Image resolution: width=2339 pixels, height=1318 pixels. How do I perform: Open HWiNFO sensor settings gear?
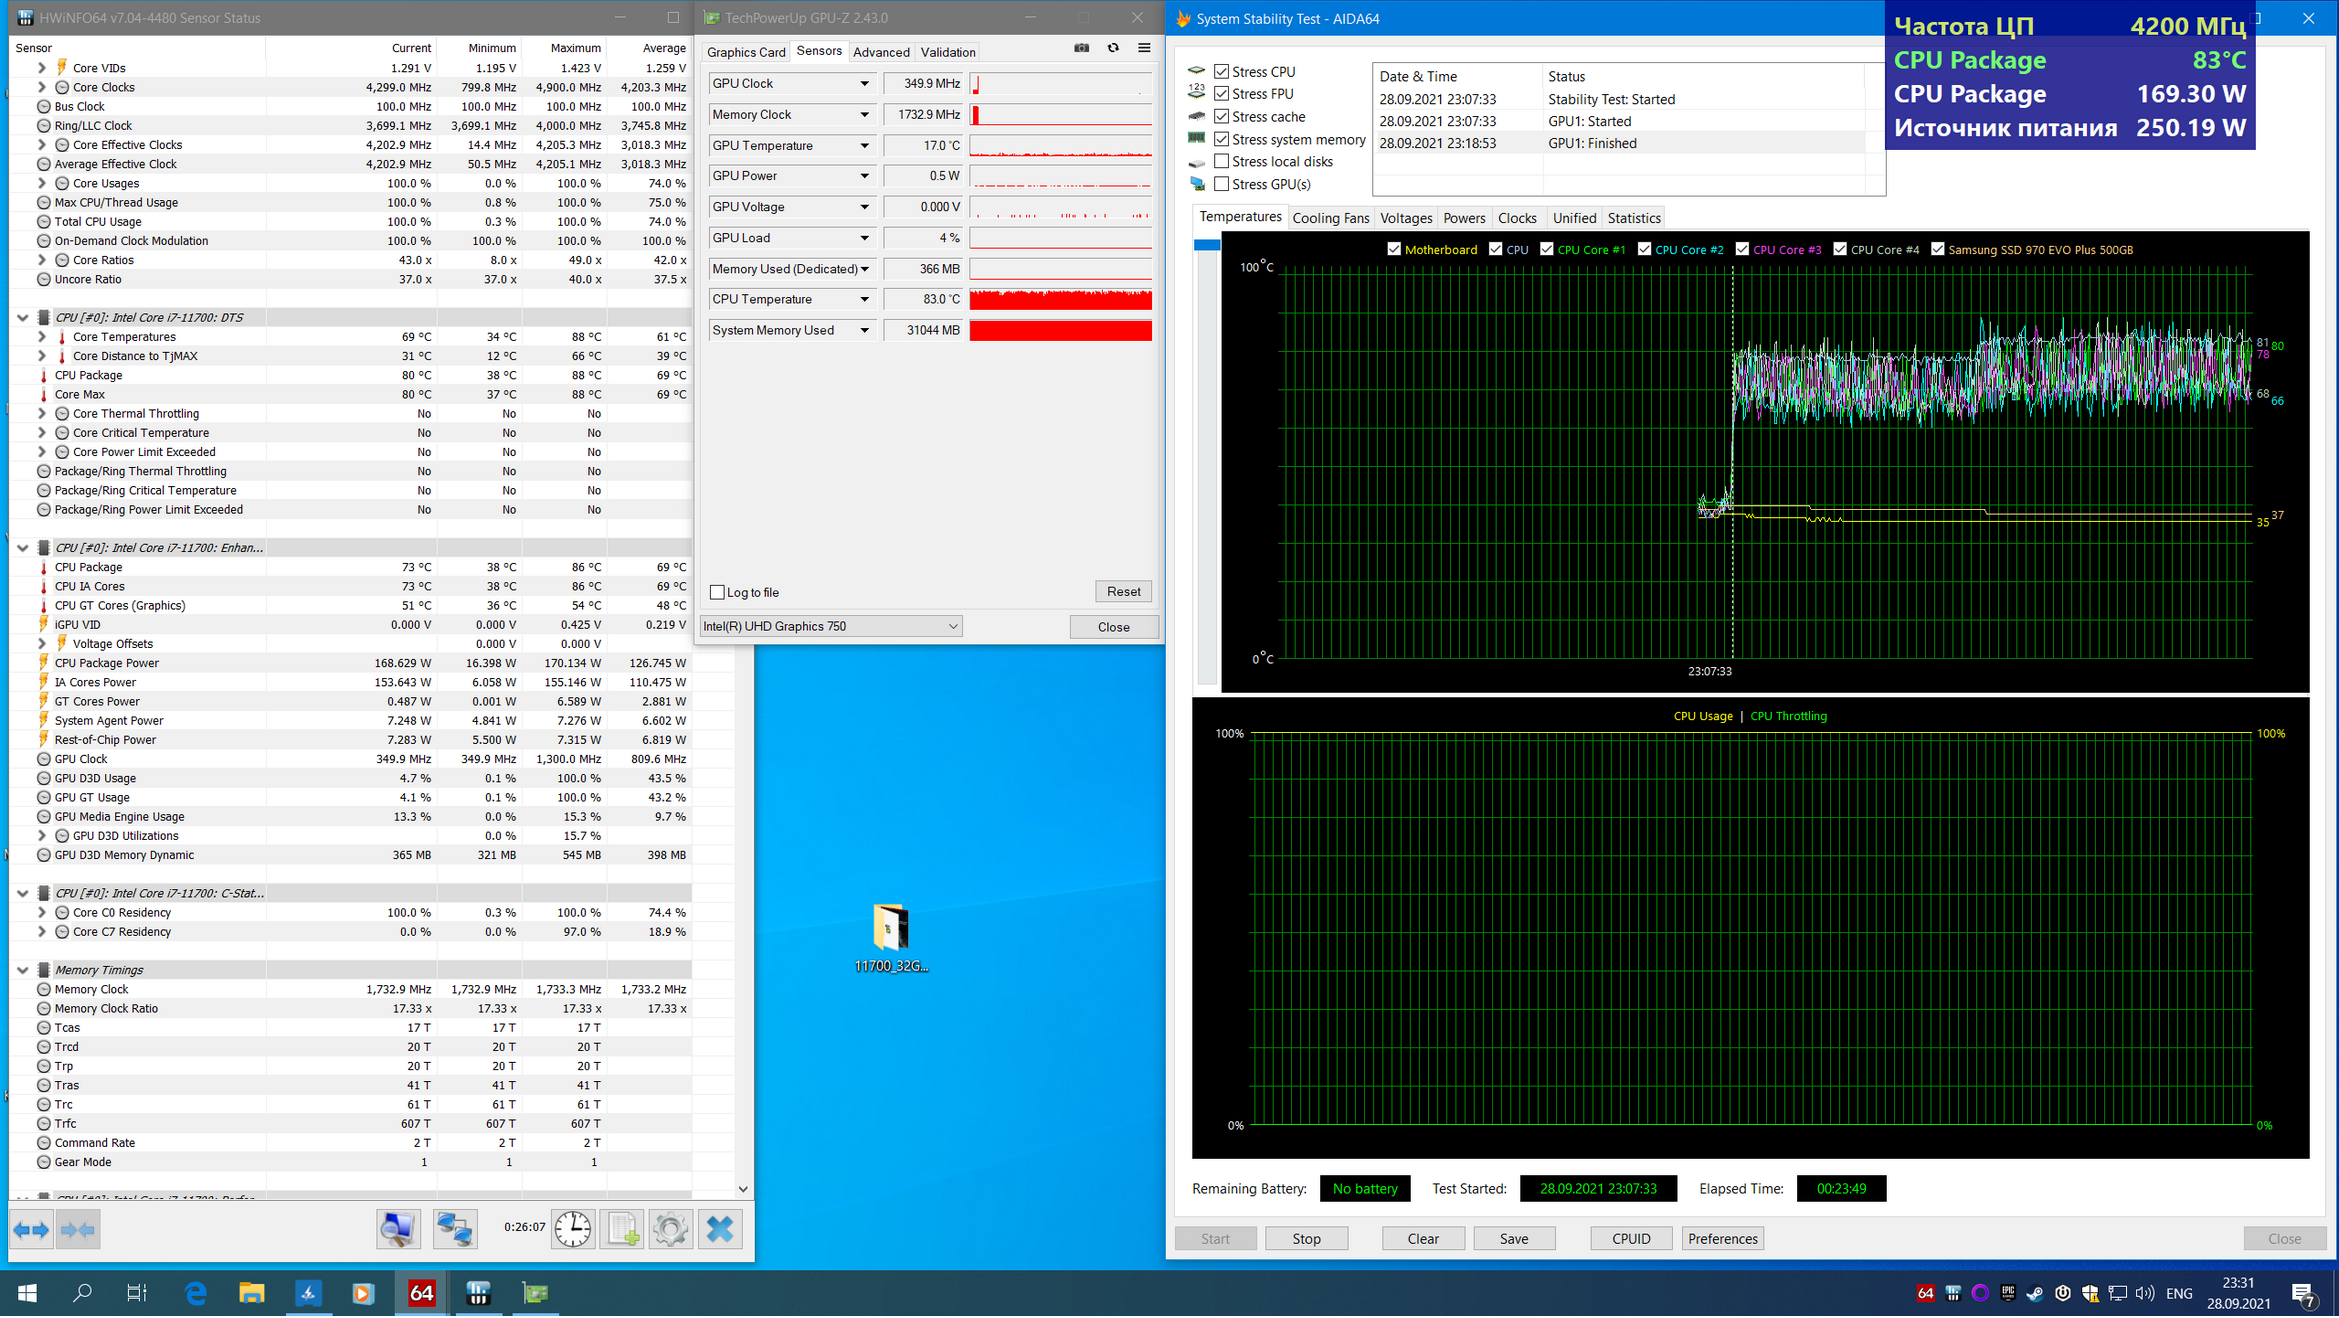click(670, 1229)
